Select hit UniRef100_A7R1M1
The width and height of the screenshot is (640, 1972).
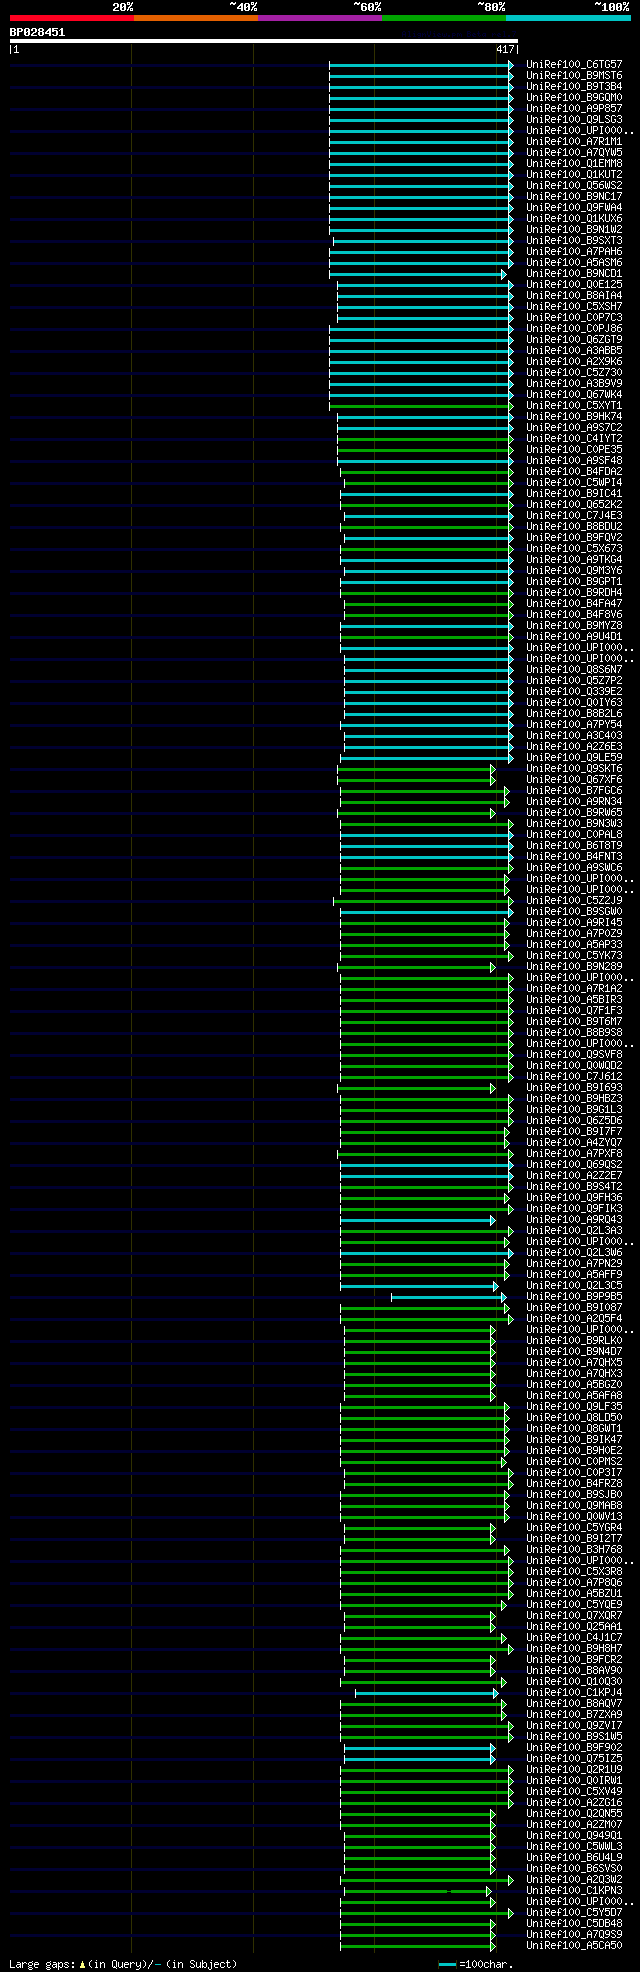574,141
